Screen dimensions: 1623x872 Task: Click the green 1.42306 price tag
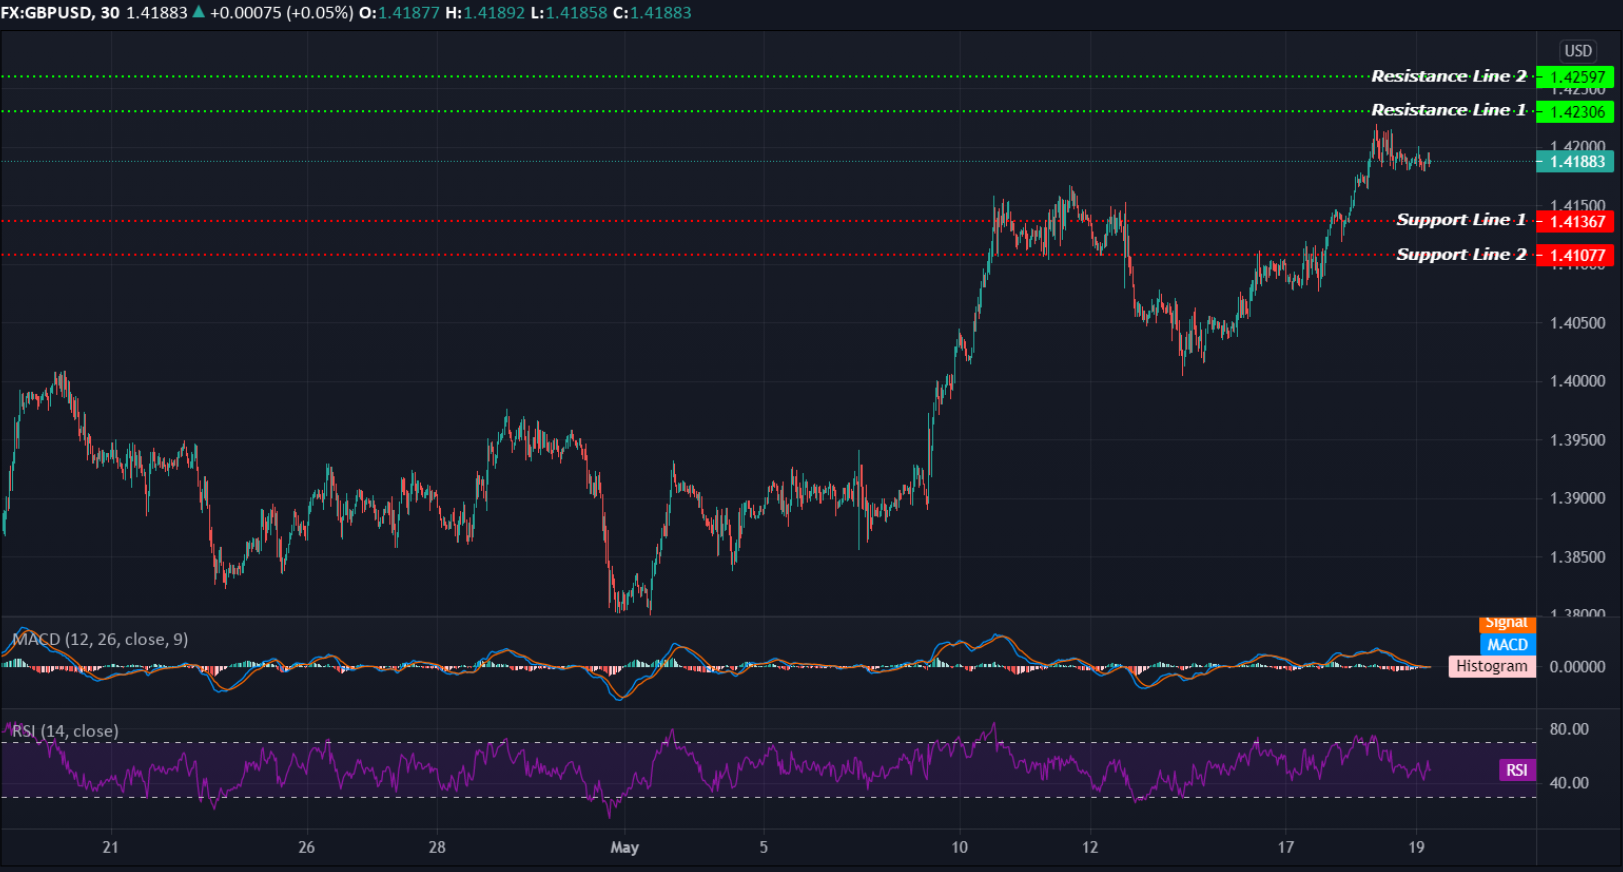(1575, 112)
